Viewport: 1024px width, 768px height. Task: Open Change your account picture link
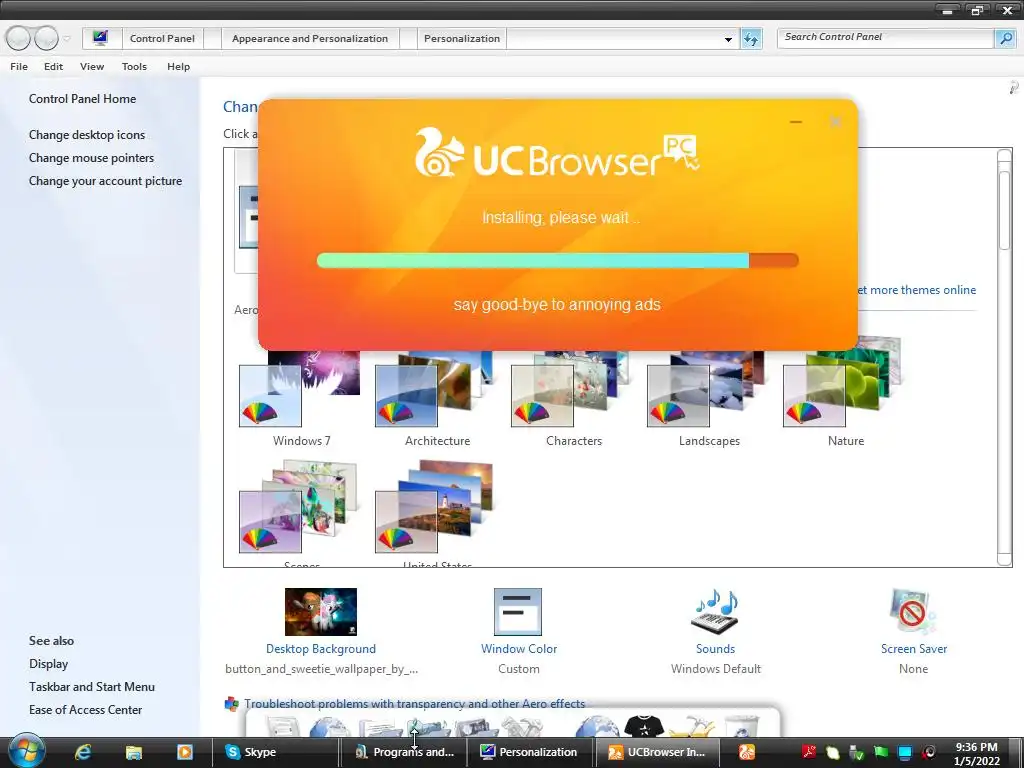point(105,181)
